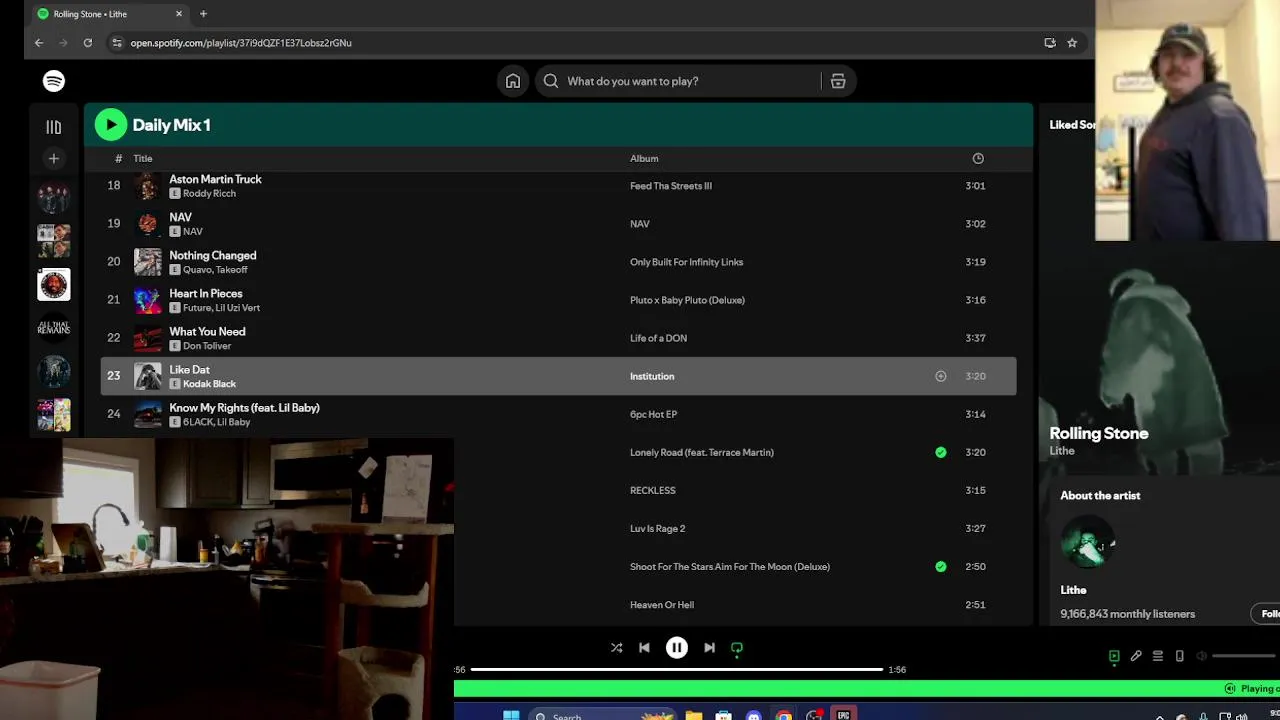Open Microsoft Store from taskbar
This screenshot has height=720, width=1280.
(723, 715)
